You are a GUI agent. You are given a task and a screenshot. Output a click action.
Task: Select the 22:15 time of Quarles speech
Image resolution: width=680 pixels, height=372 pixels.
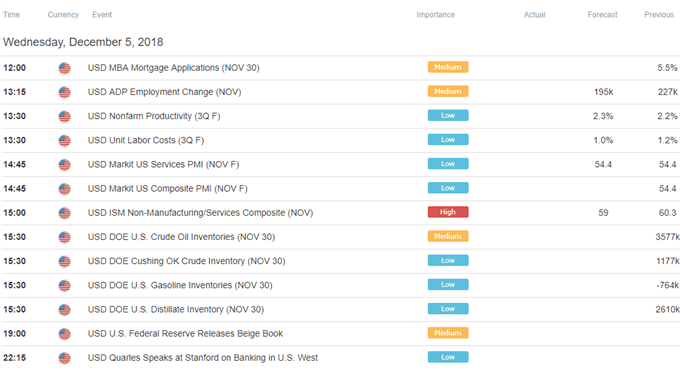14,358
